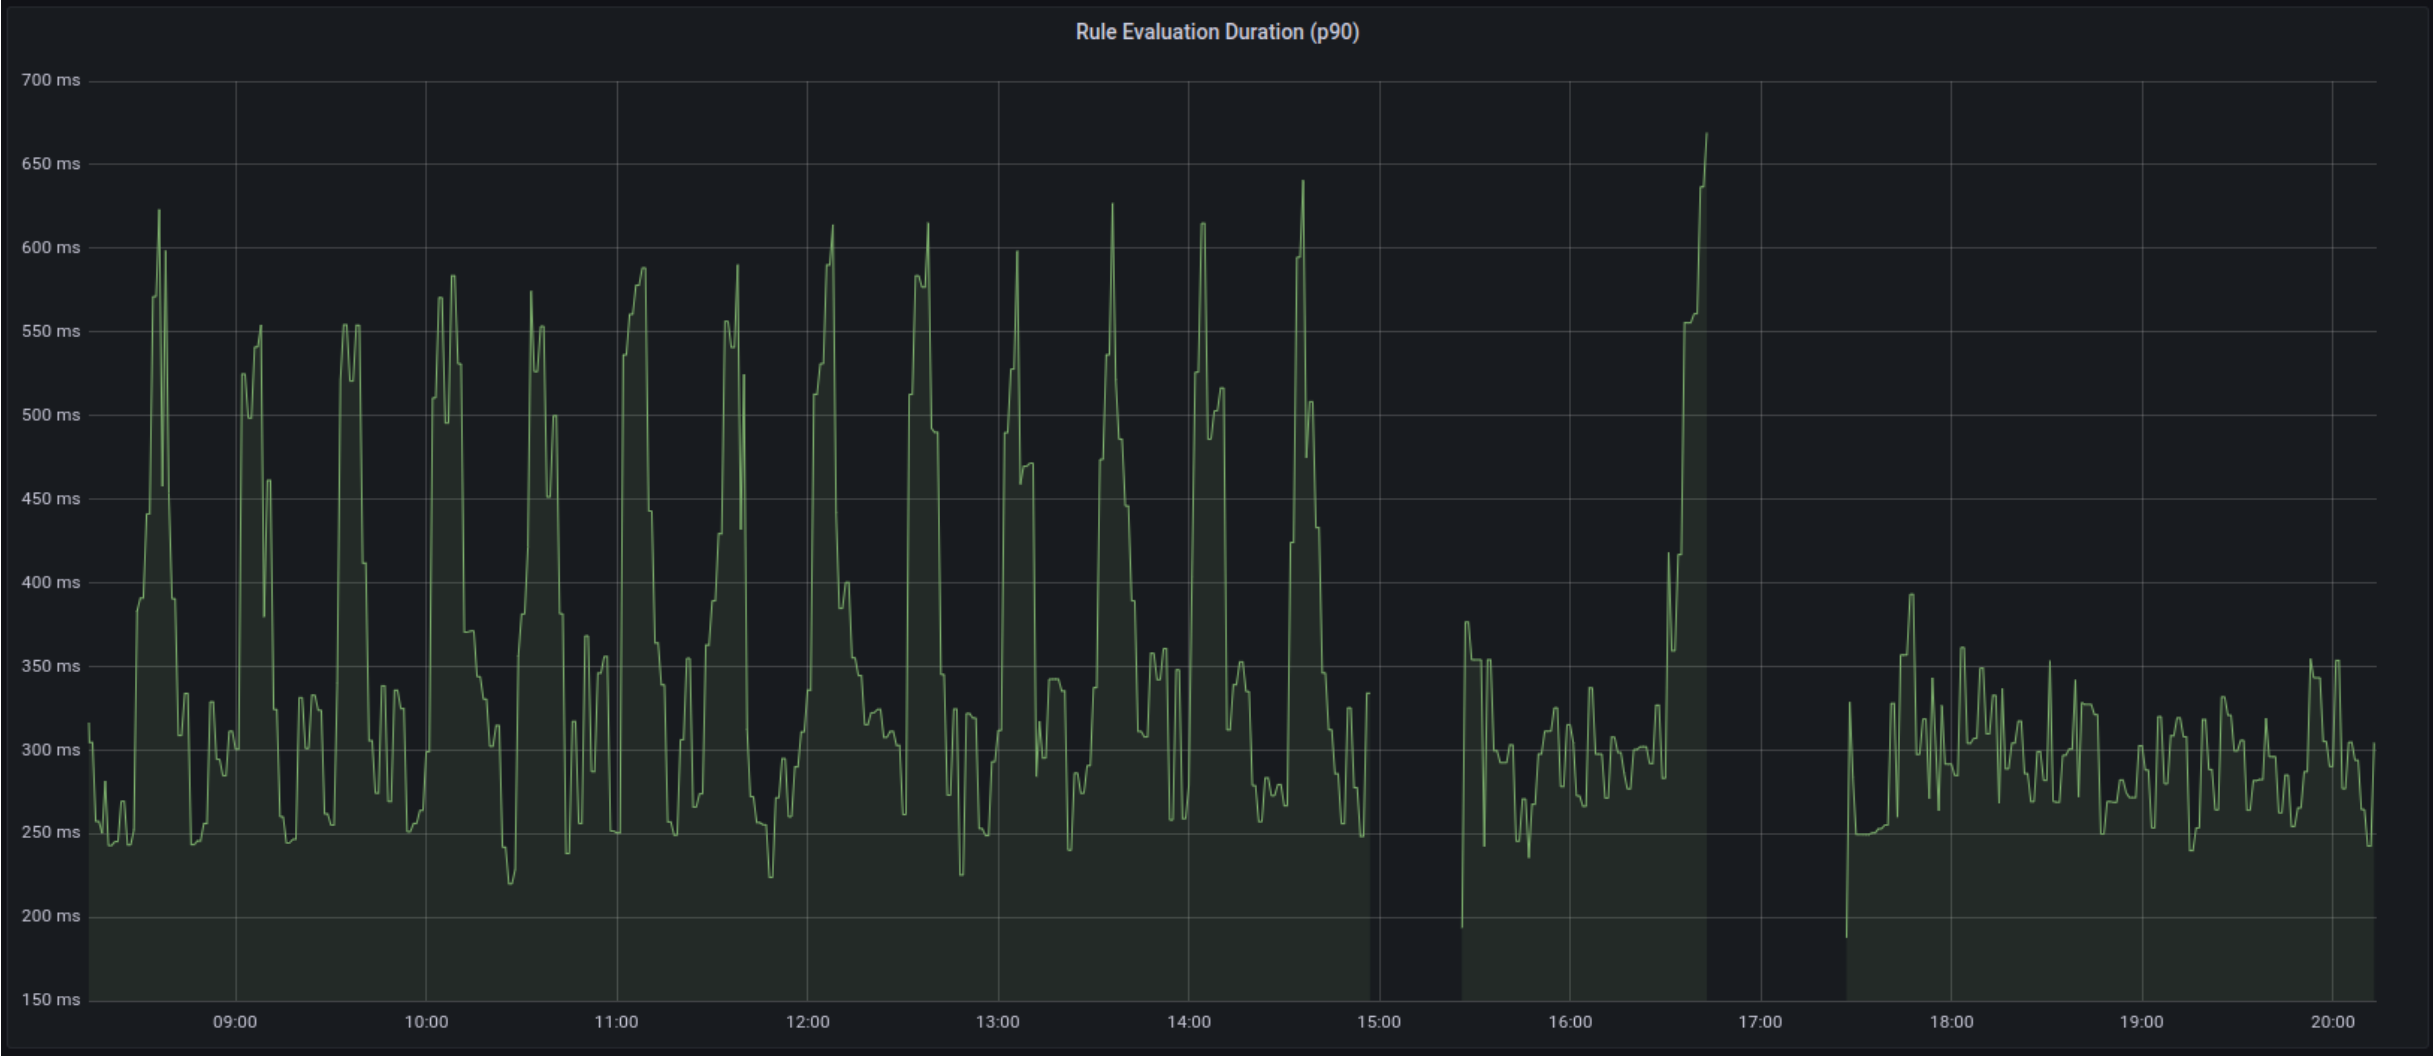The height and width of the screenshot is (1056, 2433).
Task: Select the 12:00 time axis label
Action: pyautogui.click(x=807, y=1022)
